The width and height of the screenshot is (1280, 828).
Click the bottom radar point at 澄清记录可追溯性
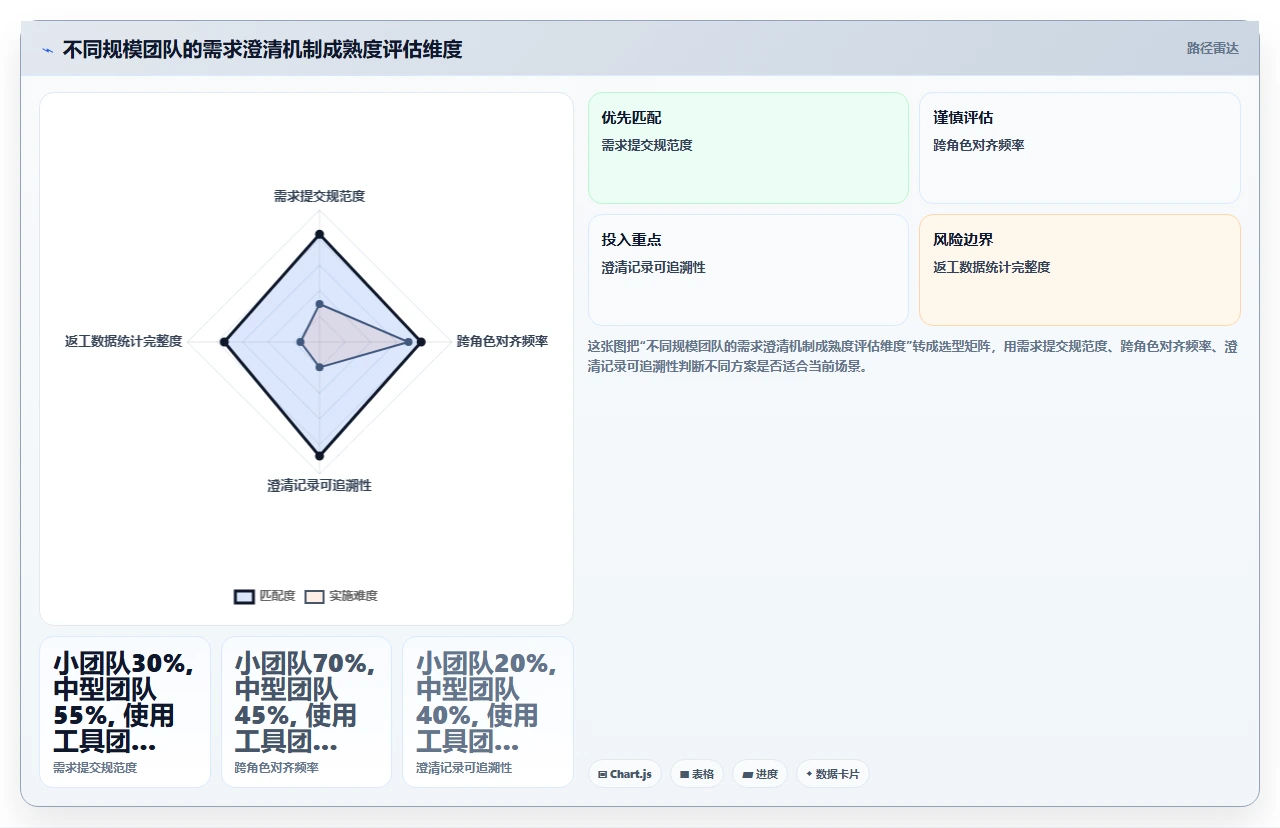(319, 456)
